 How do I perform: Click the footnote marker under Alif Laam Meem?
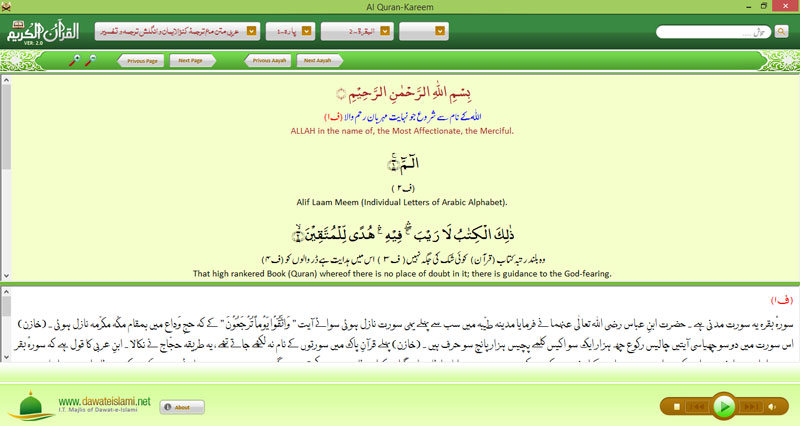click(x=403, y=188)
